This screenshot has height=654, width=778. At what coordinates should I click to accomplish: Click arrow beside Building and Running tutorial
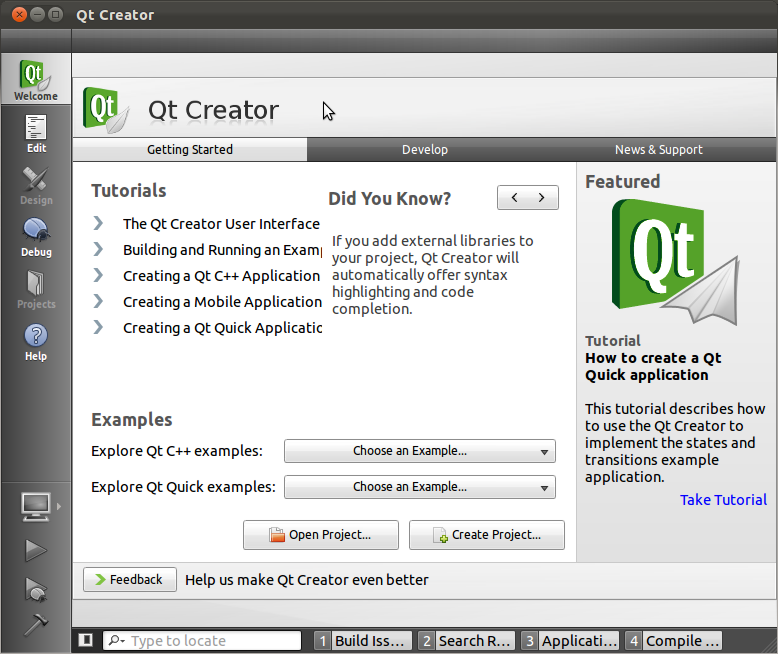tap(98, 249)
